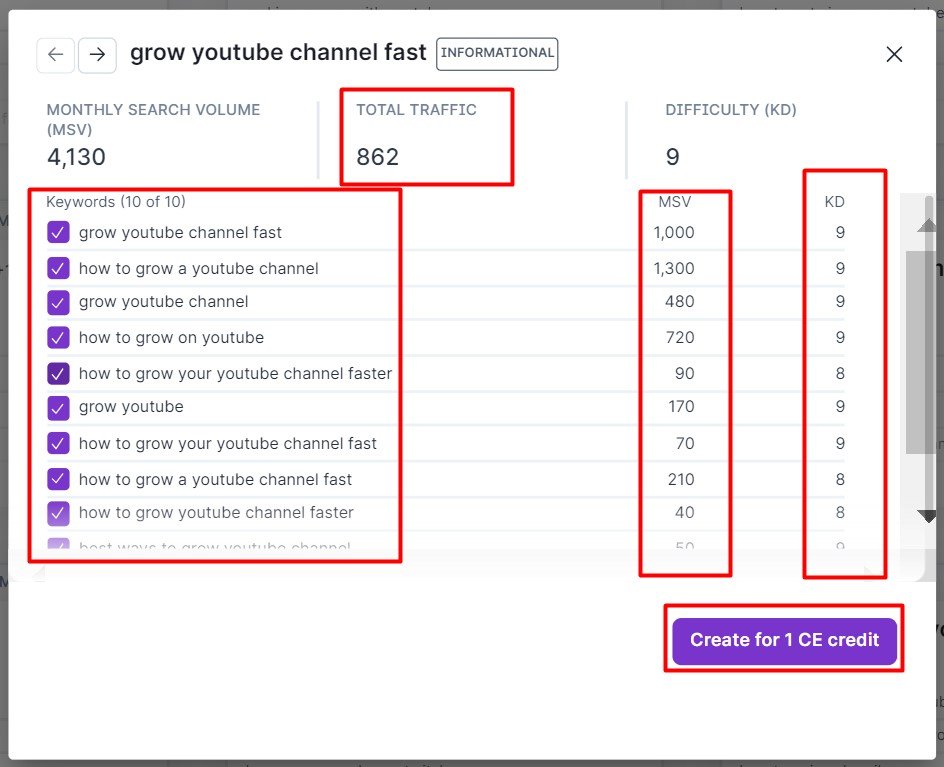Toggle 'how to grow your youtube channel faster'
This screenshot has height=767, width=944.
coord(58,374)
